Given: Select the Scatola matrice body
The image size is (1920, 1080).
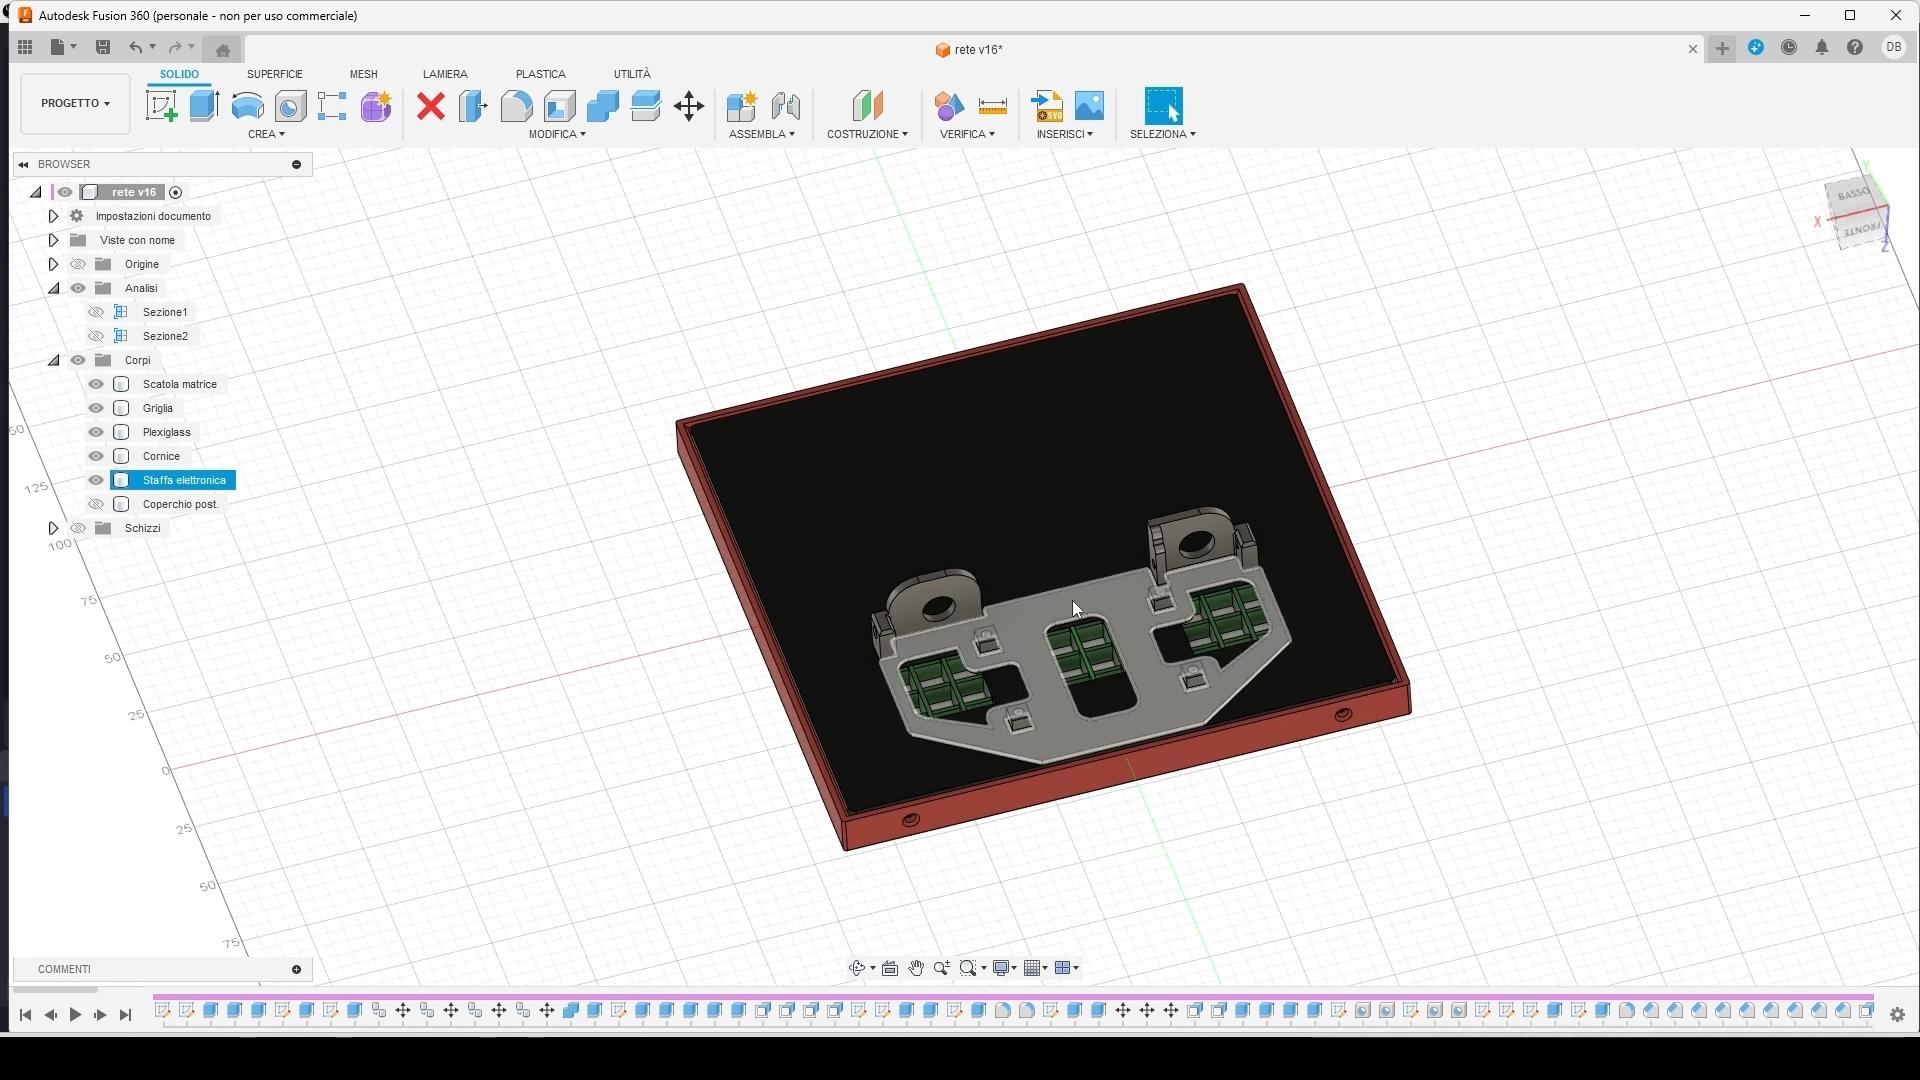Looking at the screenshot, I should [x=179, y=384].
